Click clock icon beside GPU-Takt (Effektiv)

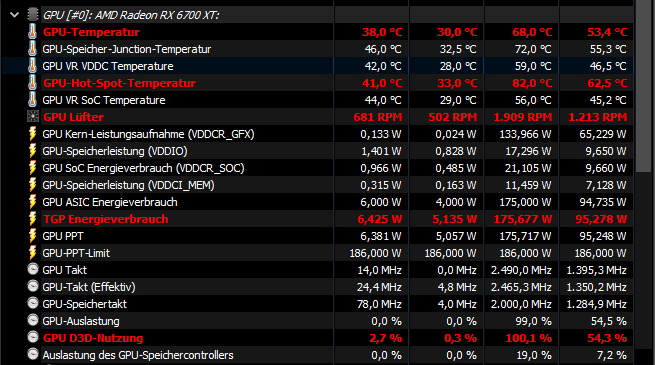33,286
